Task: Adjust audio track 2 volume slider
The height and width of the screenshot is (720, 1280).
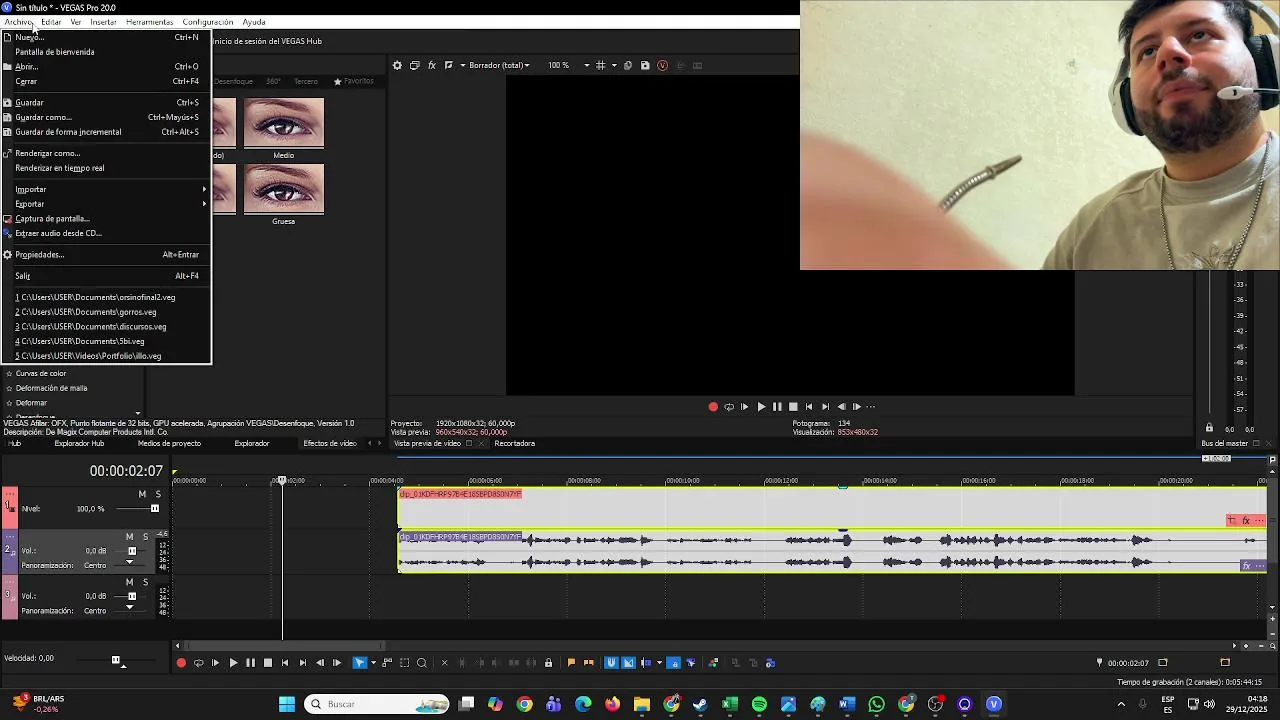Action: (x=130, y=551)
